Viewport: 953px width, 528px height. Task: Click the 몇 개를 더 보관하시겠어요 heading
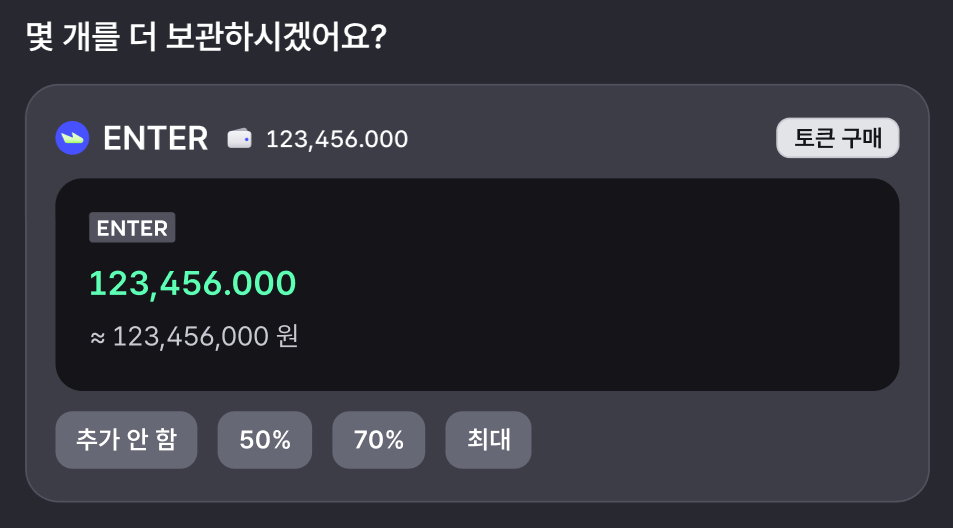click(x=207, y=36)
